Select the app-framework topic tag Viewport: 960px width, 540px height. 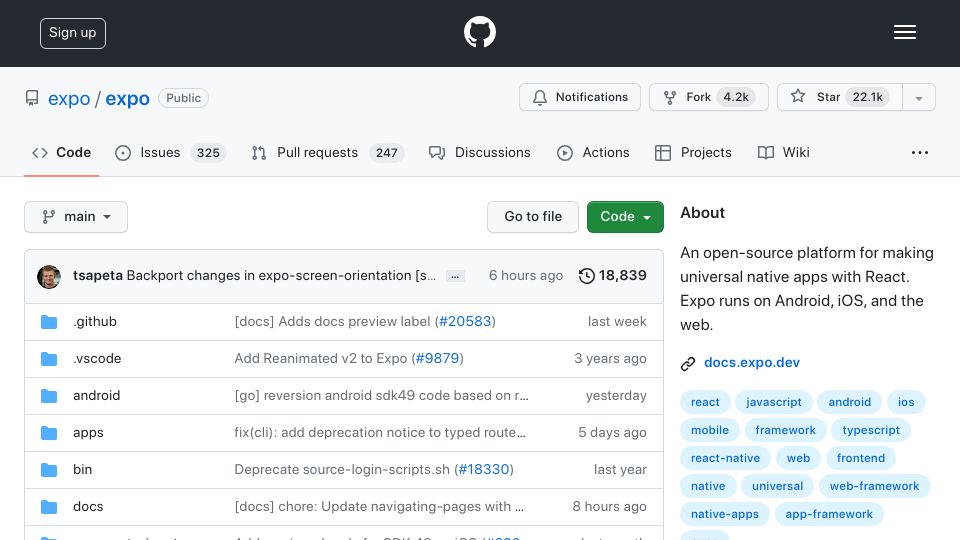[829, 515]
